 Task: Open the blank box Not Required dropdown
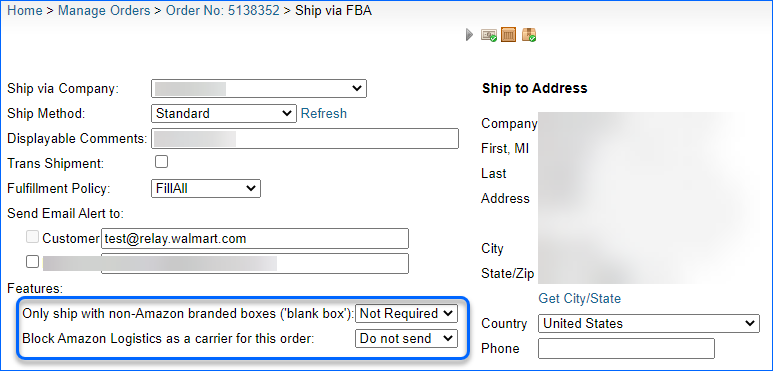tap(406, 313)
